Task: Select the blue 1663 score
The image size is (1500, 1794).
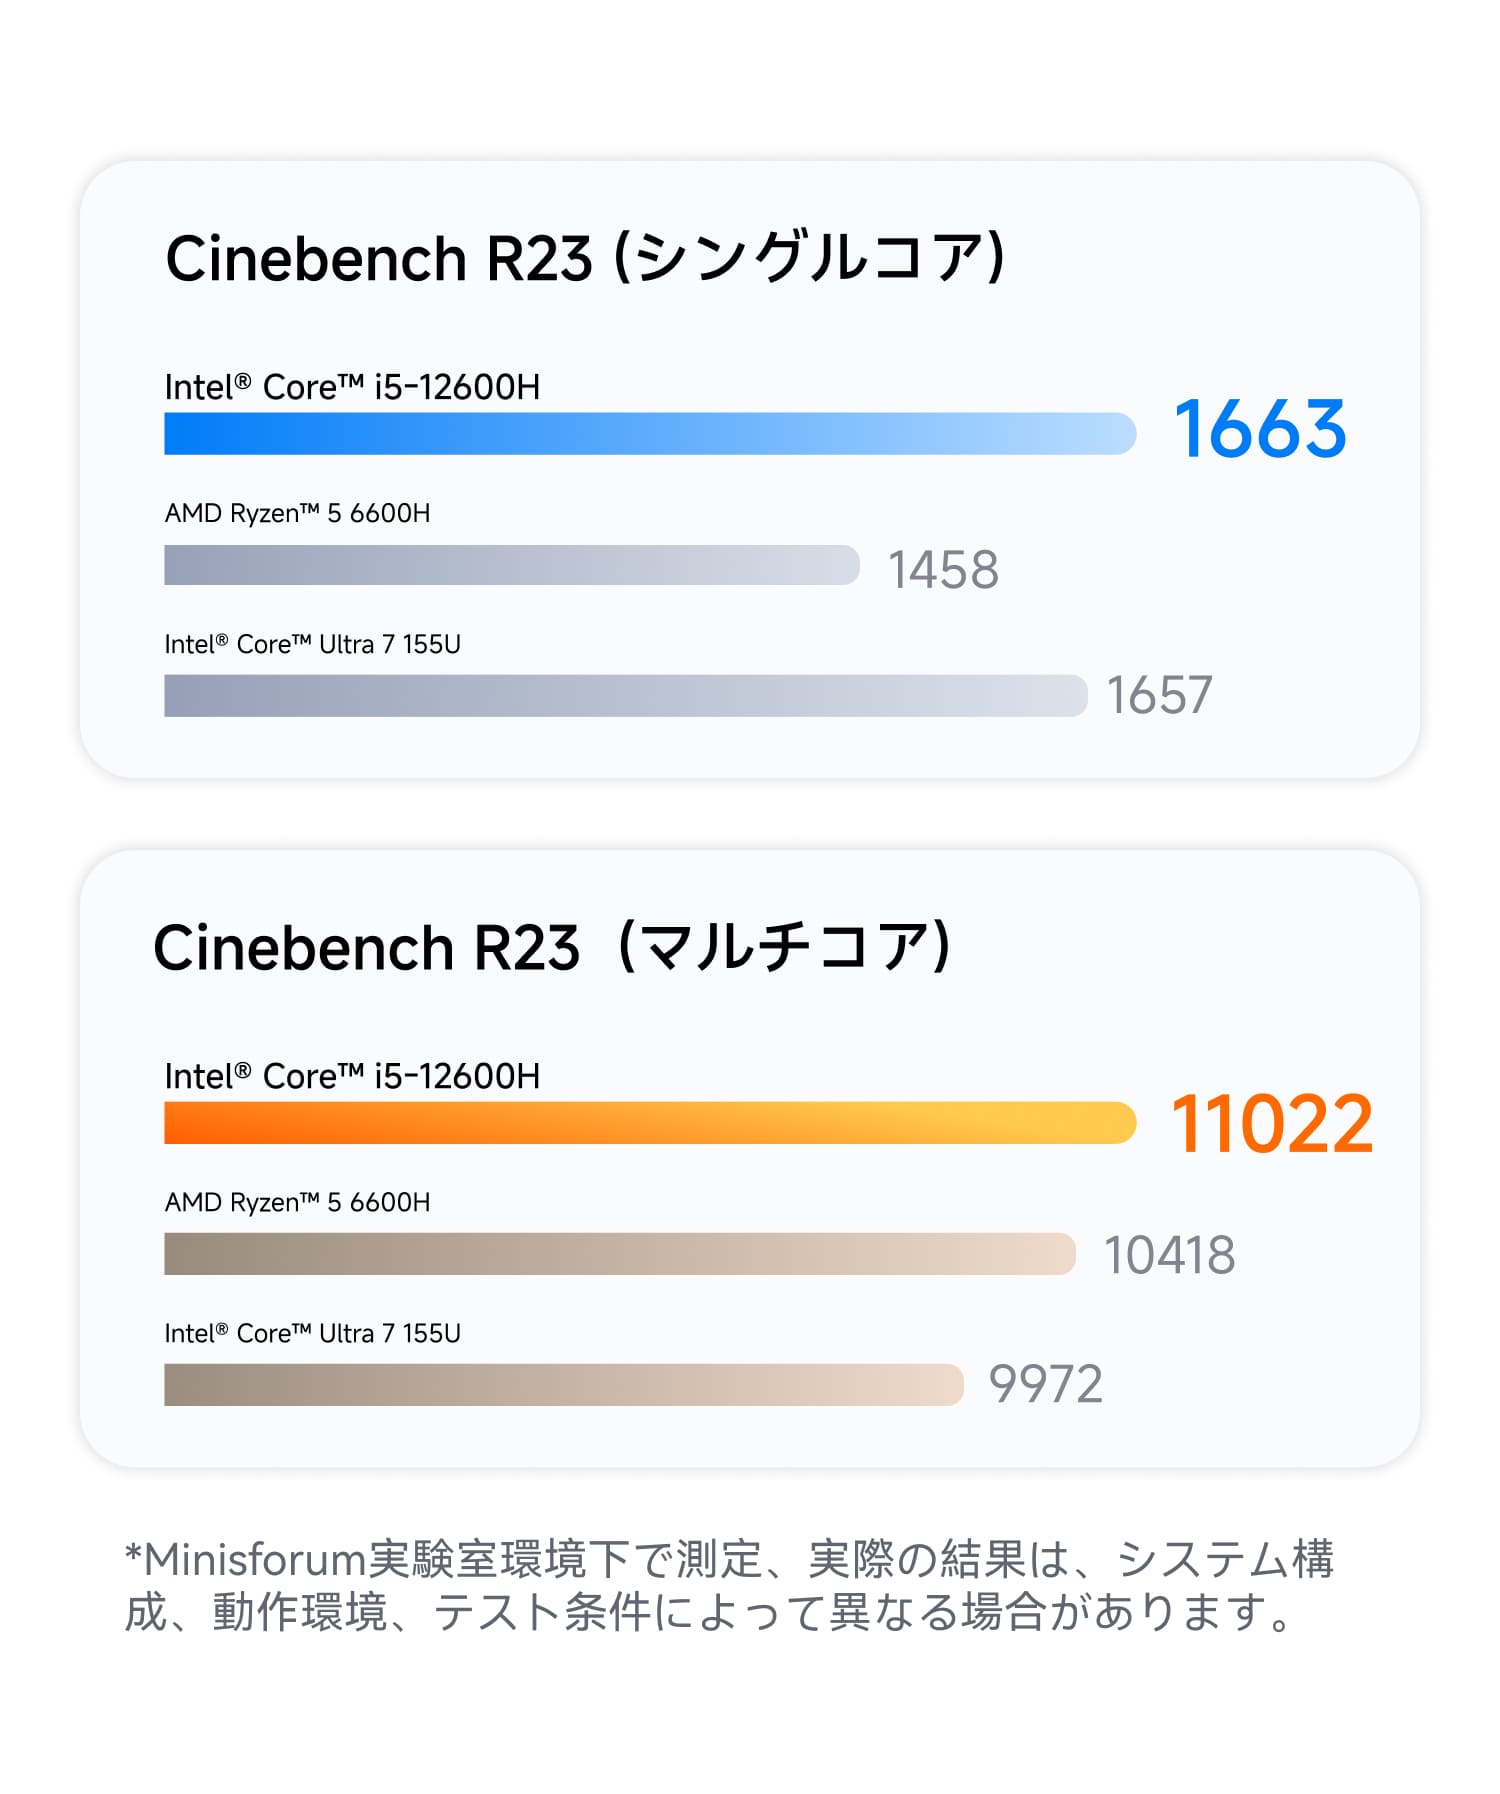Action: point(1260,430)
